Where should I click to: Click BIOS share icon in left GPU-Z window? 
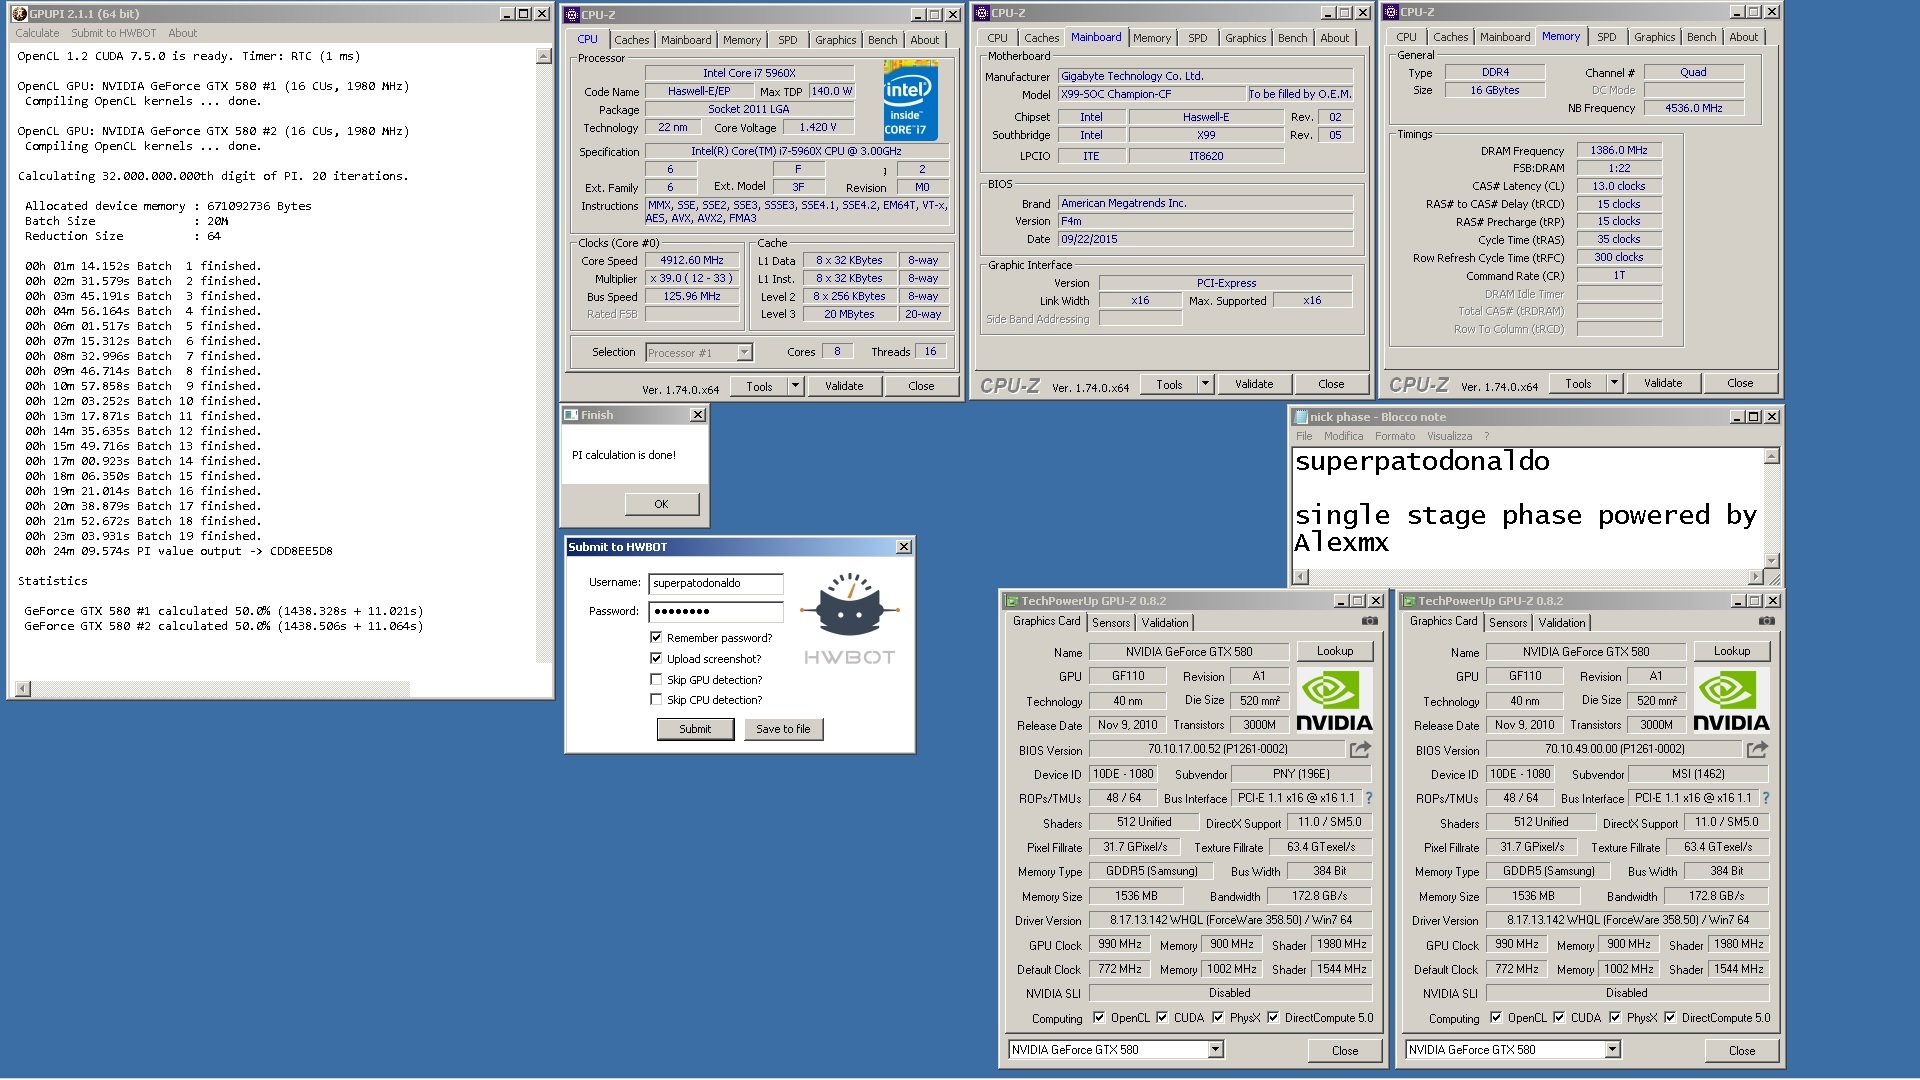click(1360, 749)
